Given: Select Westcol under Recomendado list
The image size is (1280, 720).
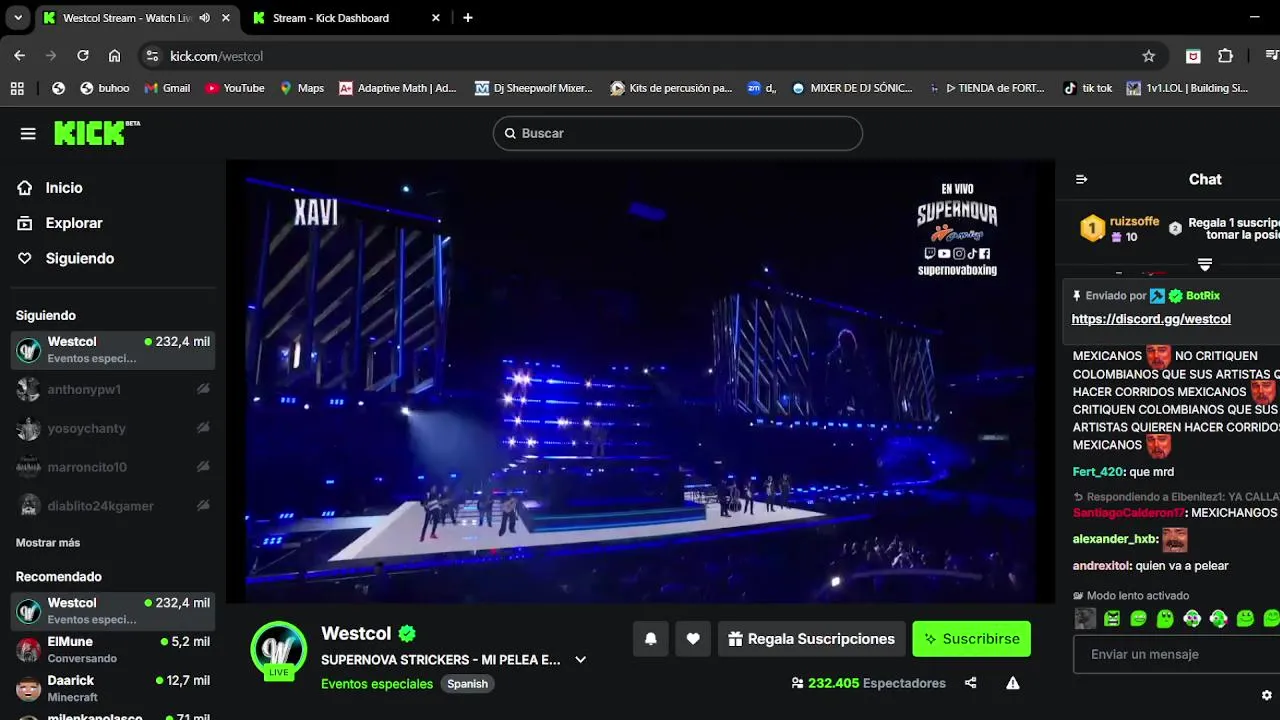Looking at the screenshot, I should click(x=113, y=611).
